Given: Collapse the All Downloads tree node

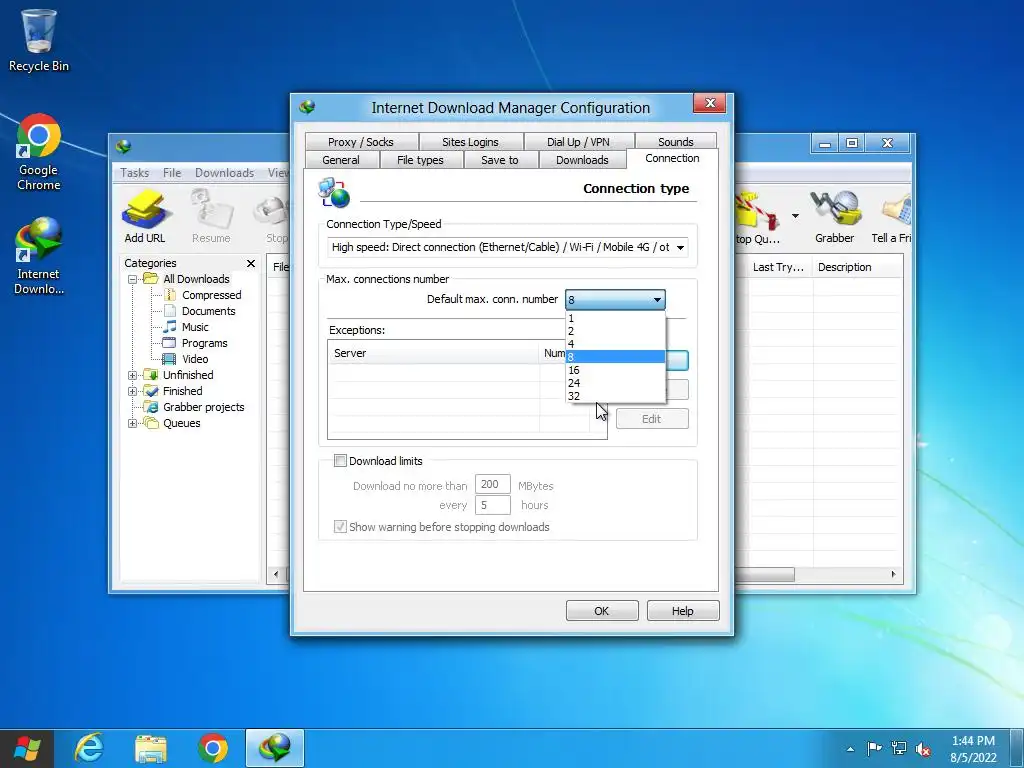Looking at the screenshot, I should [x=133, y=280].
